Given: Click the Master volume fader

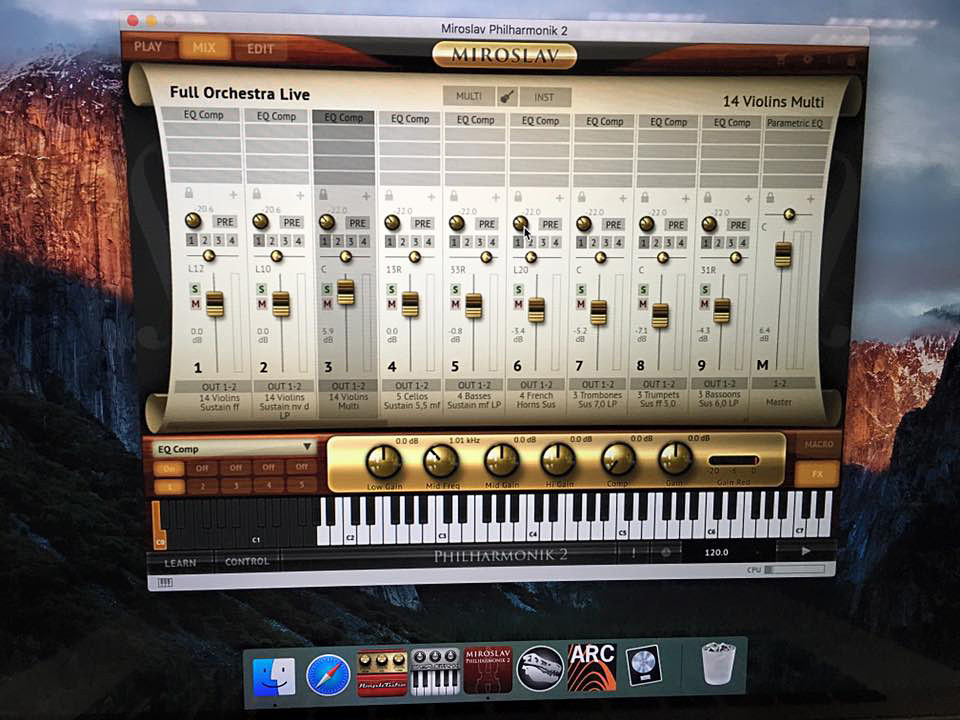Looking at the screenshot, I should pyautogui.click(x=783, y=255).
